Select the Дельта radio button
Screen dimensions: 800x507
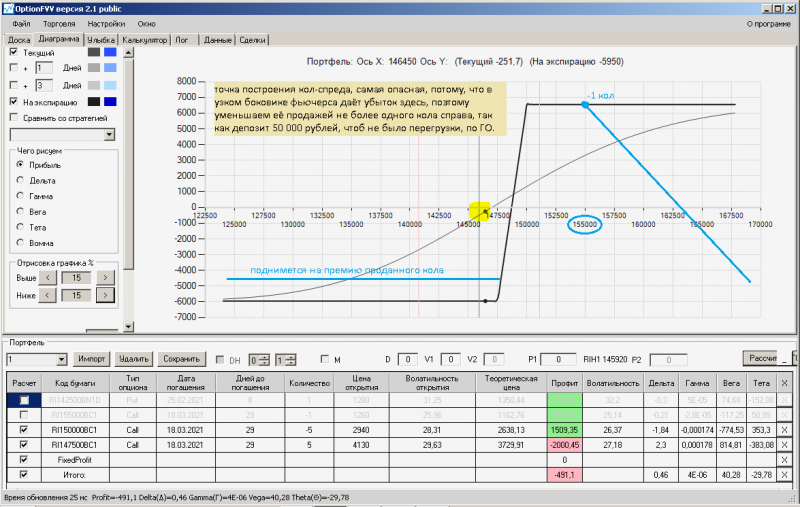[20, 180]
